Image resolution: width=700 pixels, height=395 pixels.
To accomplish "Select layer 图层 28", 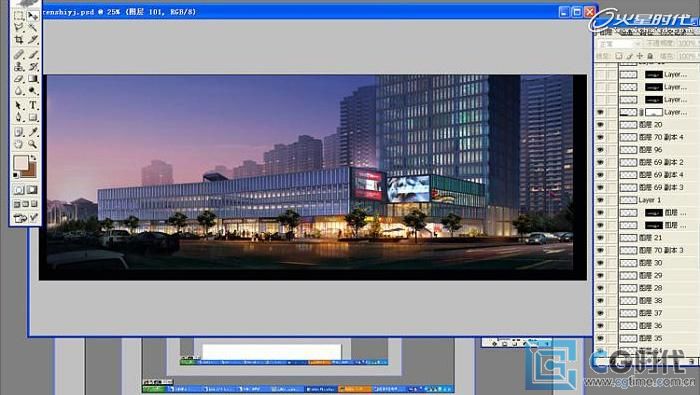I will (658, 288).
